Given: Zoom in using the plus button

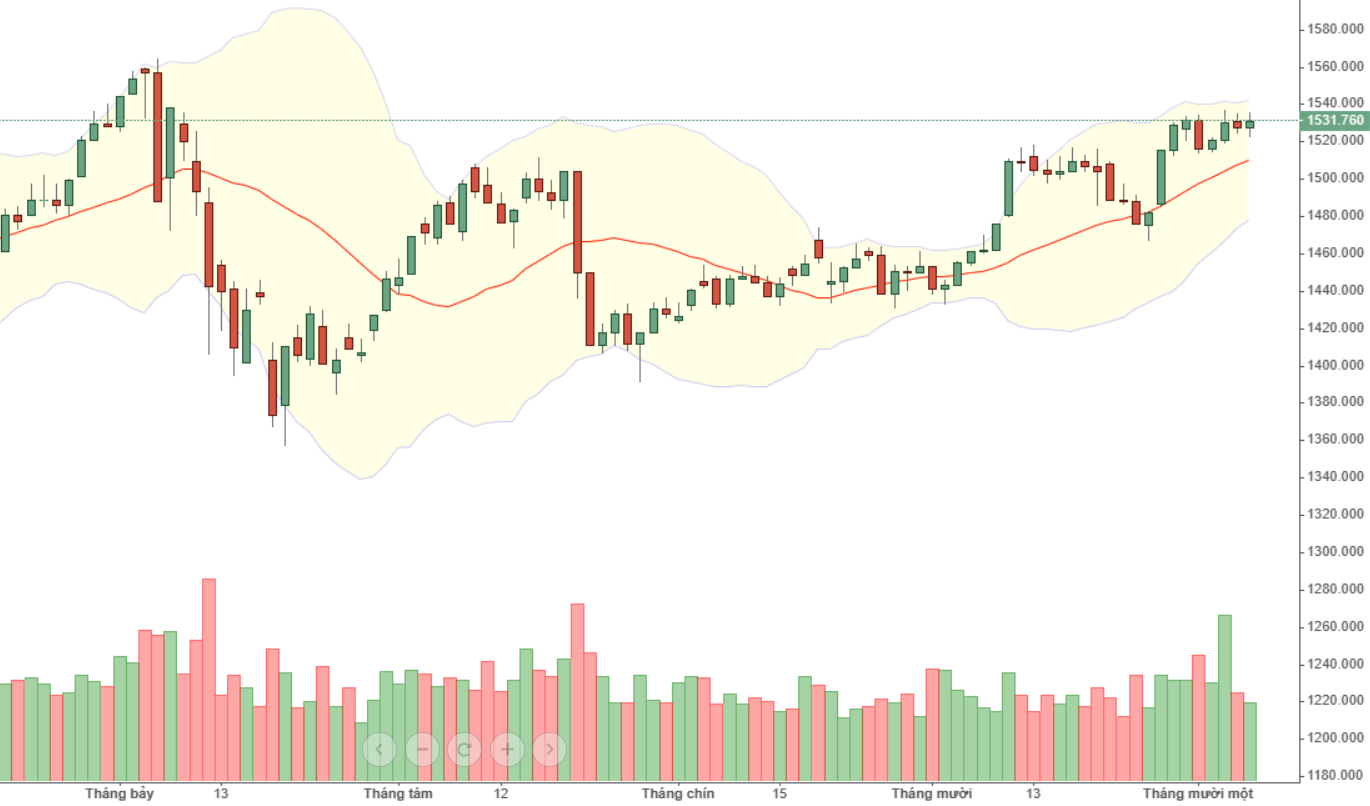Looking at the screenshot, I should [507, 748].
